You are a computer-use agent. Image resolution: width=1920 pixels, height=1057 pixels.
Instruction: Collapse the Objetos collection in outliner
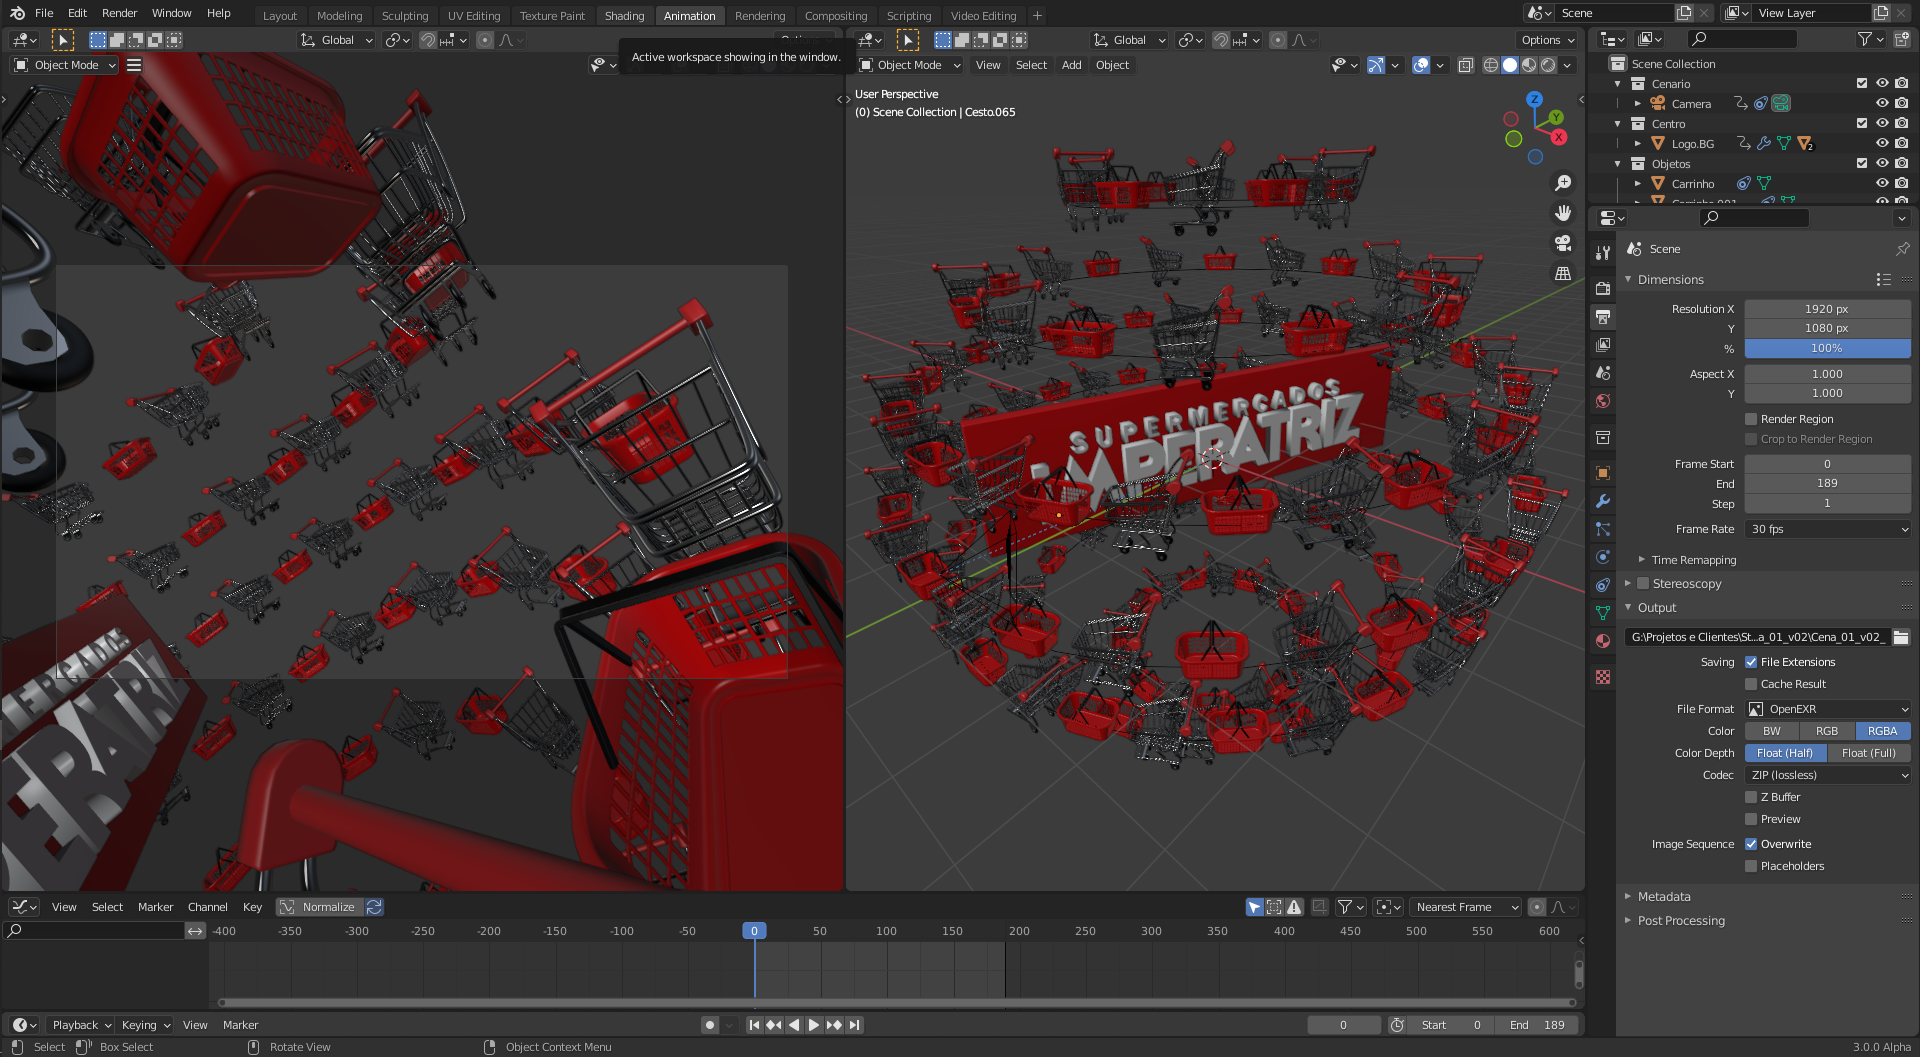(x=1618, y=163)
